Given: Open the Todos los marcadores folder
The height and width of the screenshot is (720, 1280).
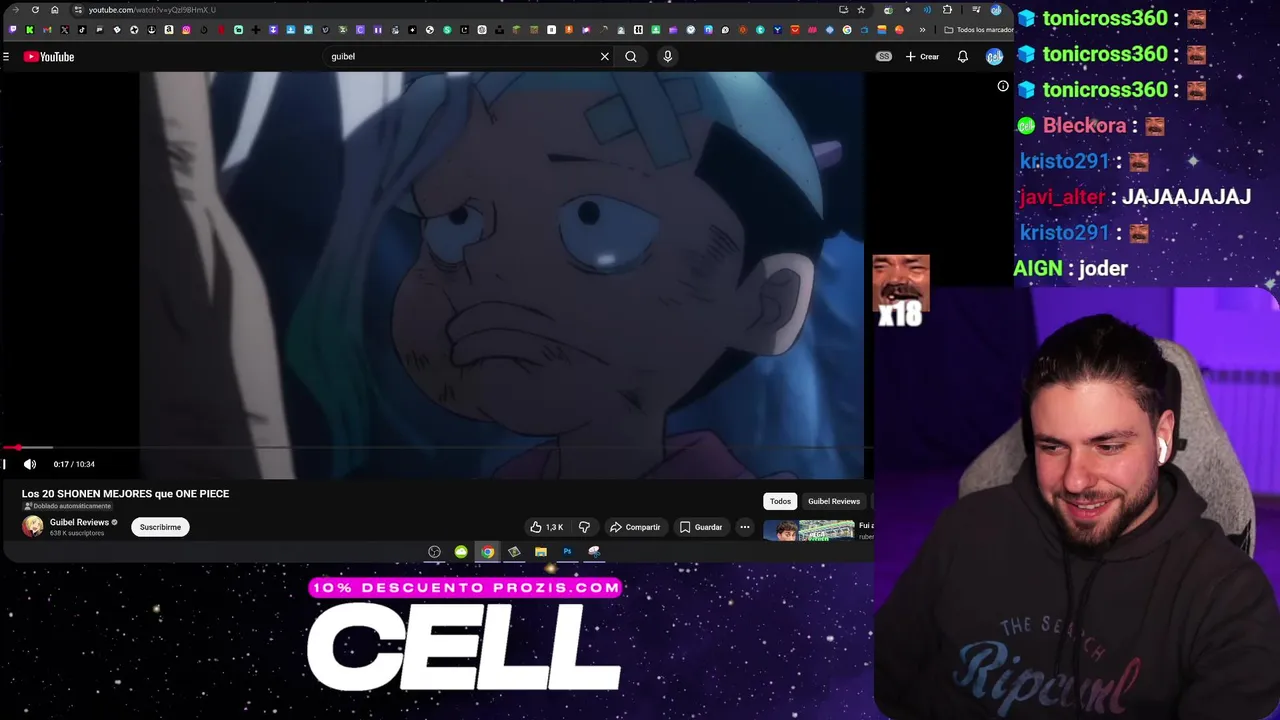Looking at the screenshot, I should 979,30.
